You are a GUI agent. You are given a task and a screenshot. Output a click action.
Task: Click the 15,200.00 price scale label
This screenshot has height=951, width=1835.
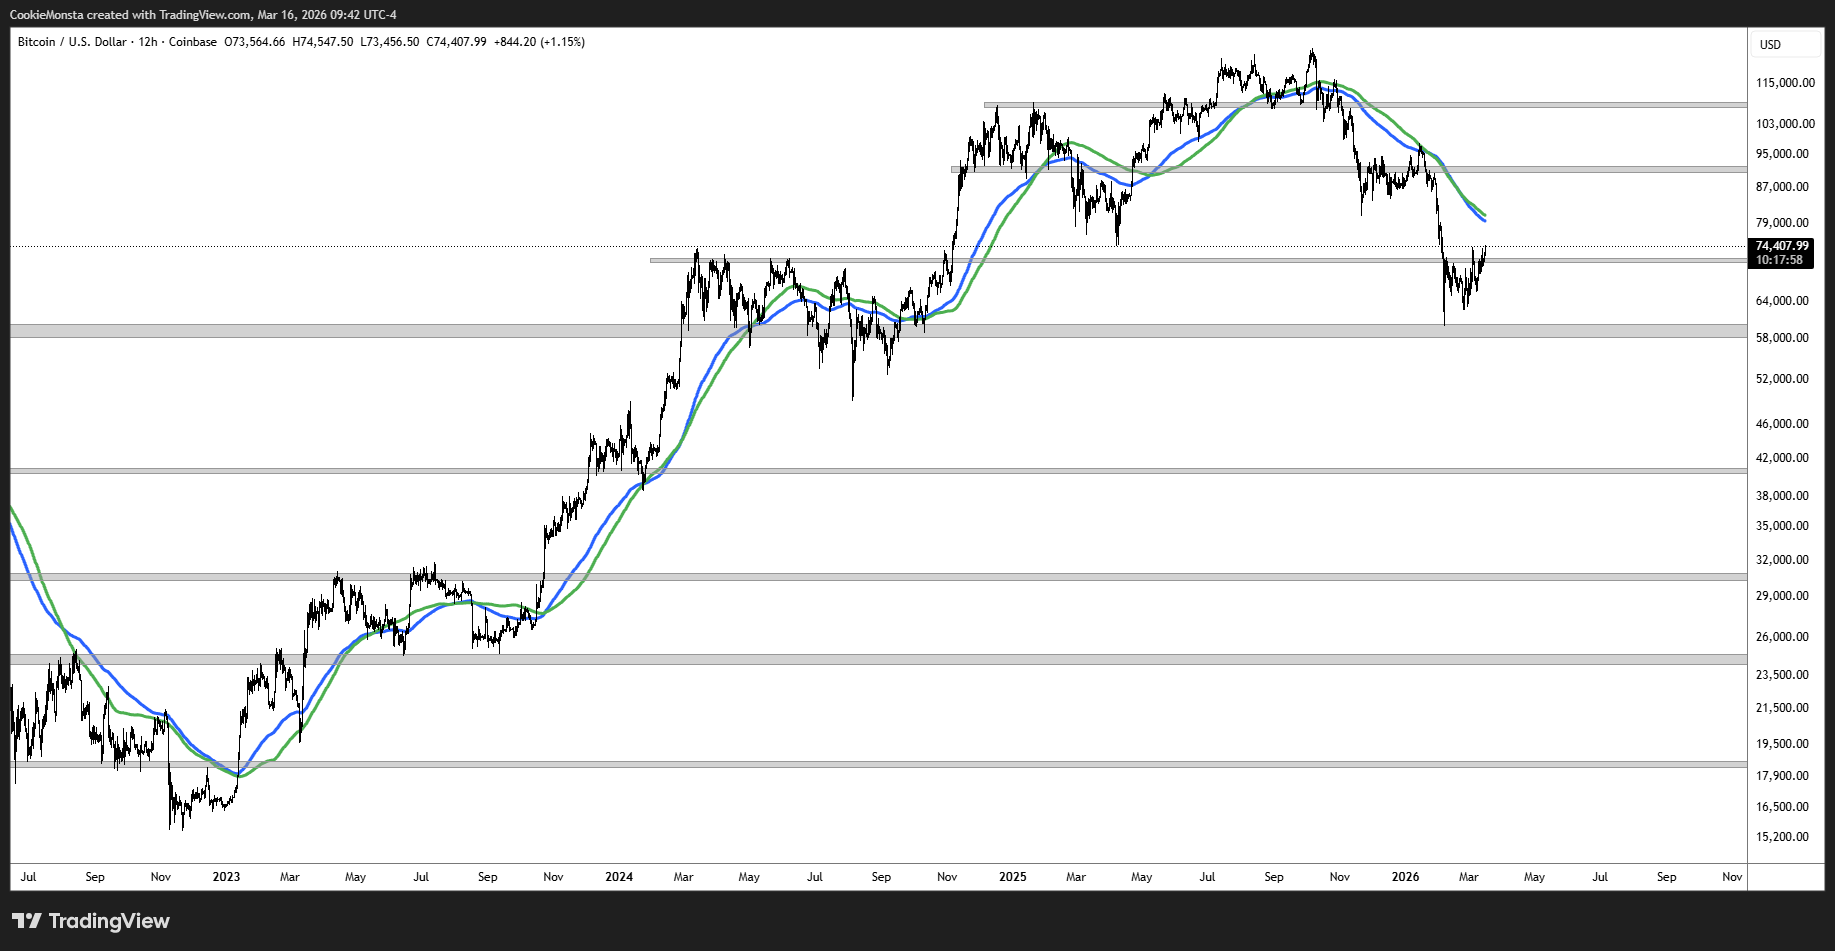[x=1782, y=837]
